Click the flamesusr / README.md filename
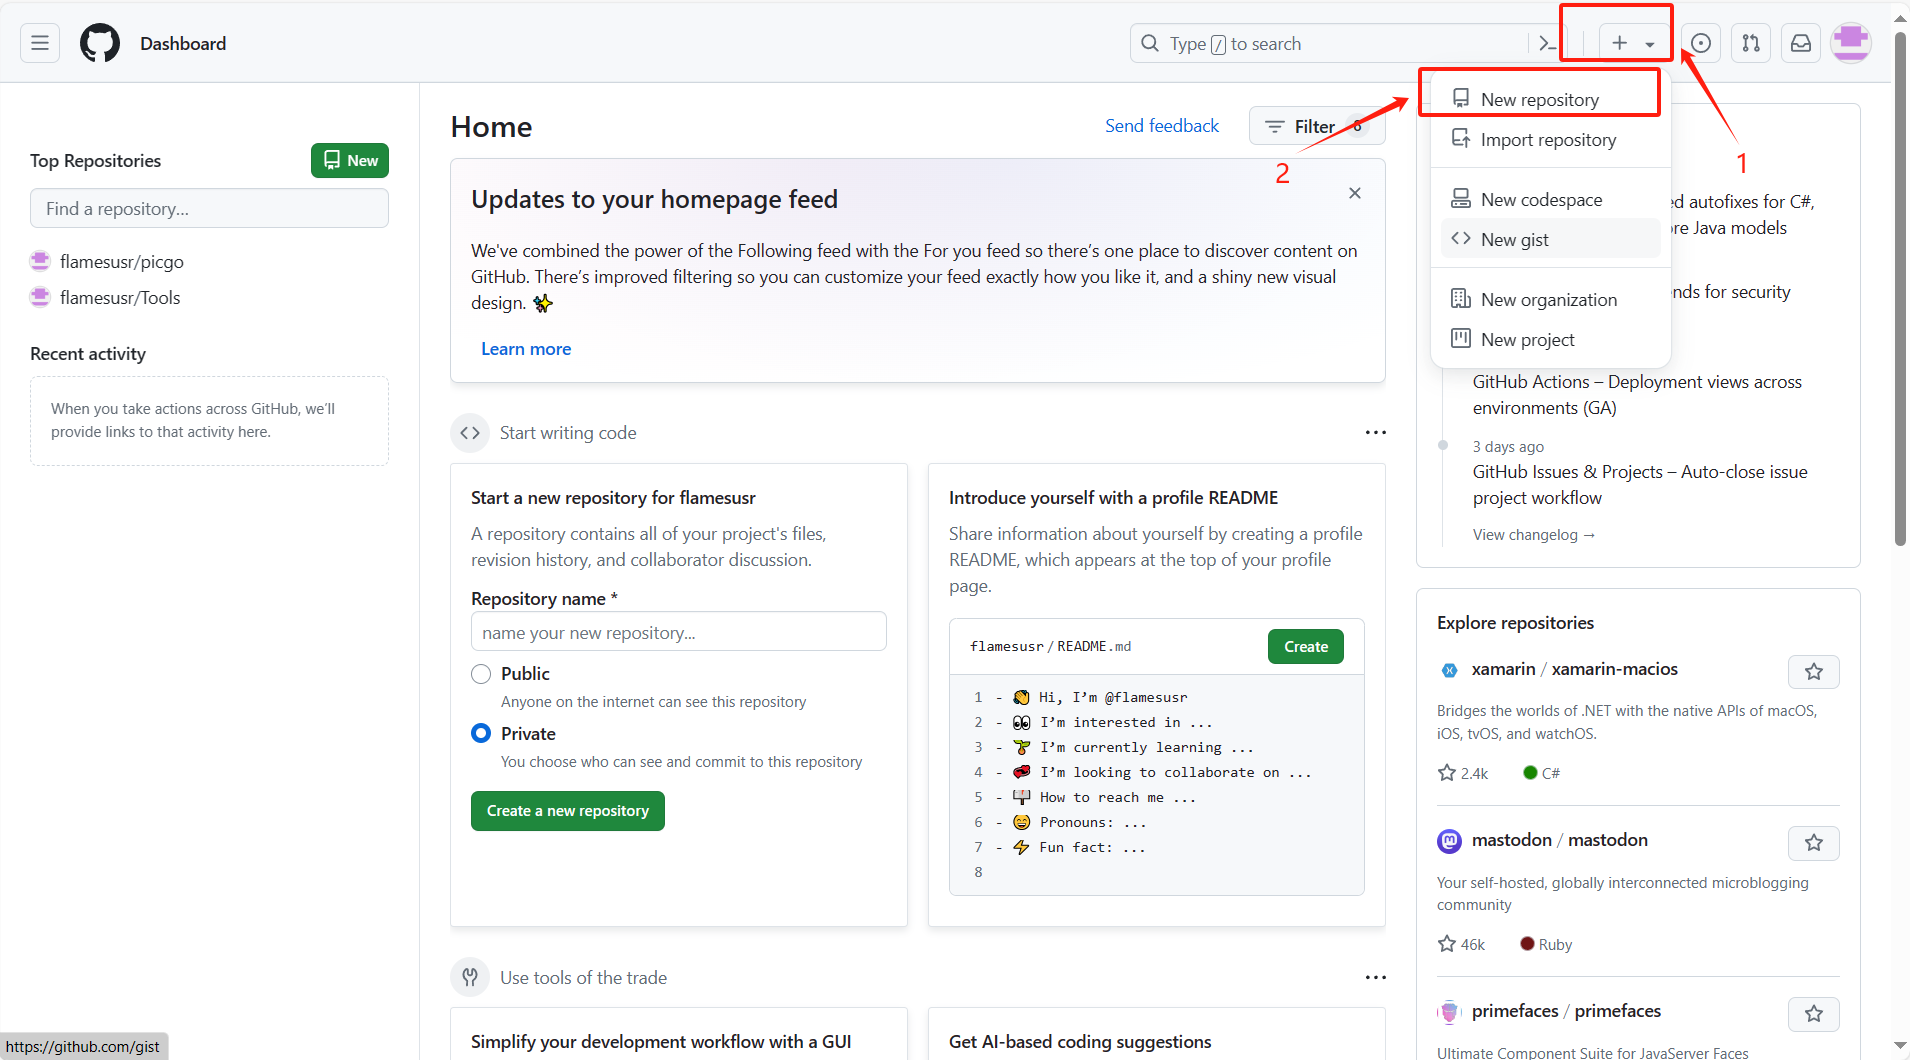The height and width of the screenshot is (1060, 1910). (1050, 647)
